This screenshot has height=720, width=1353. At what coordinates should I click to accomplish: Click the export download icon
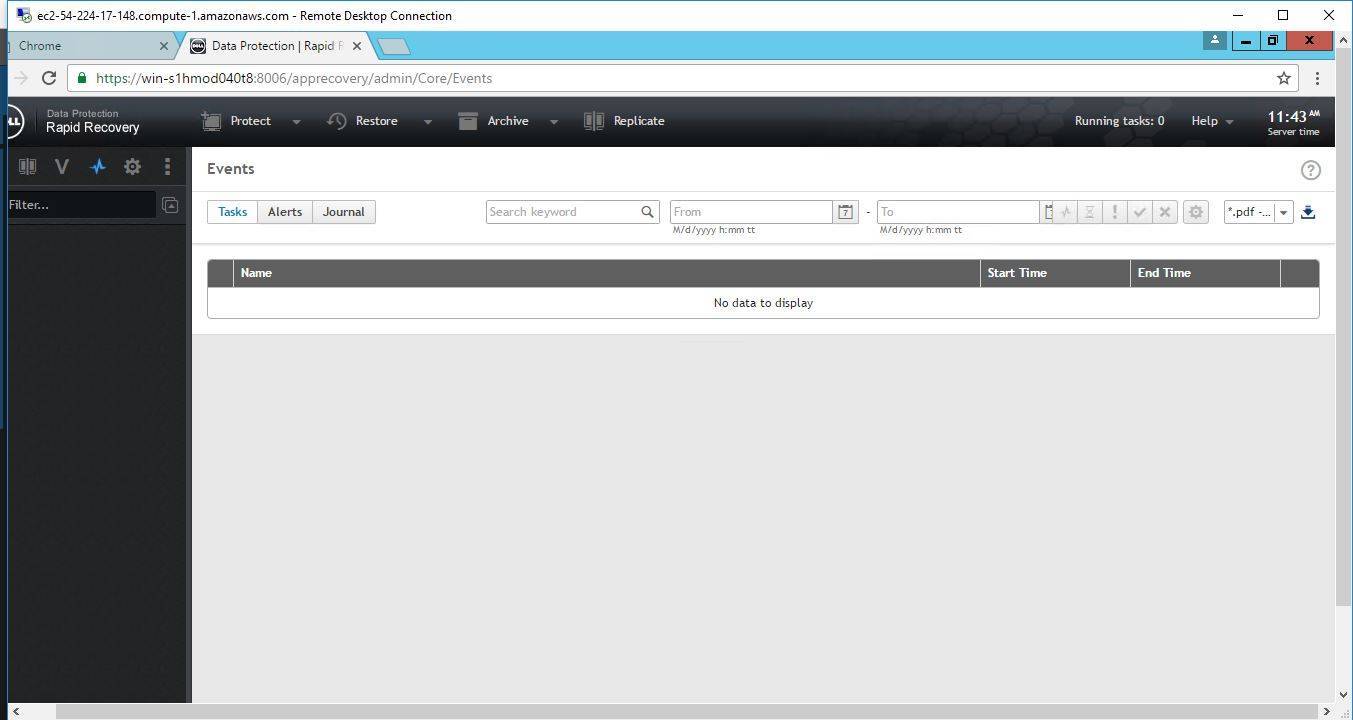click(x=1308, y=212)
